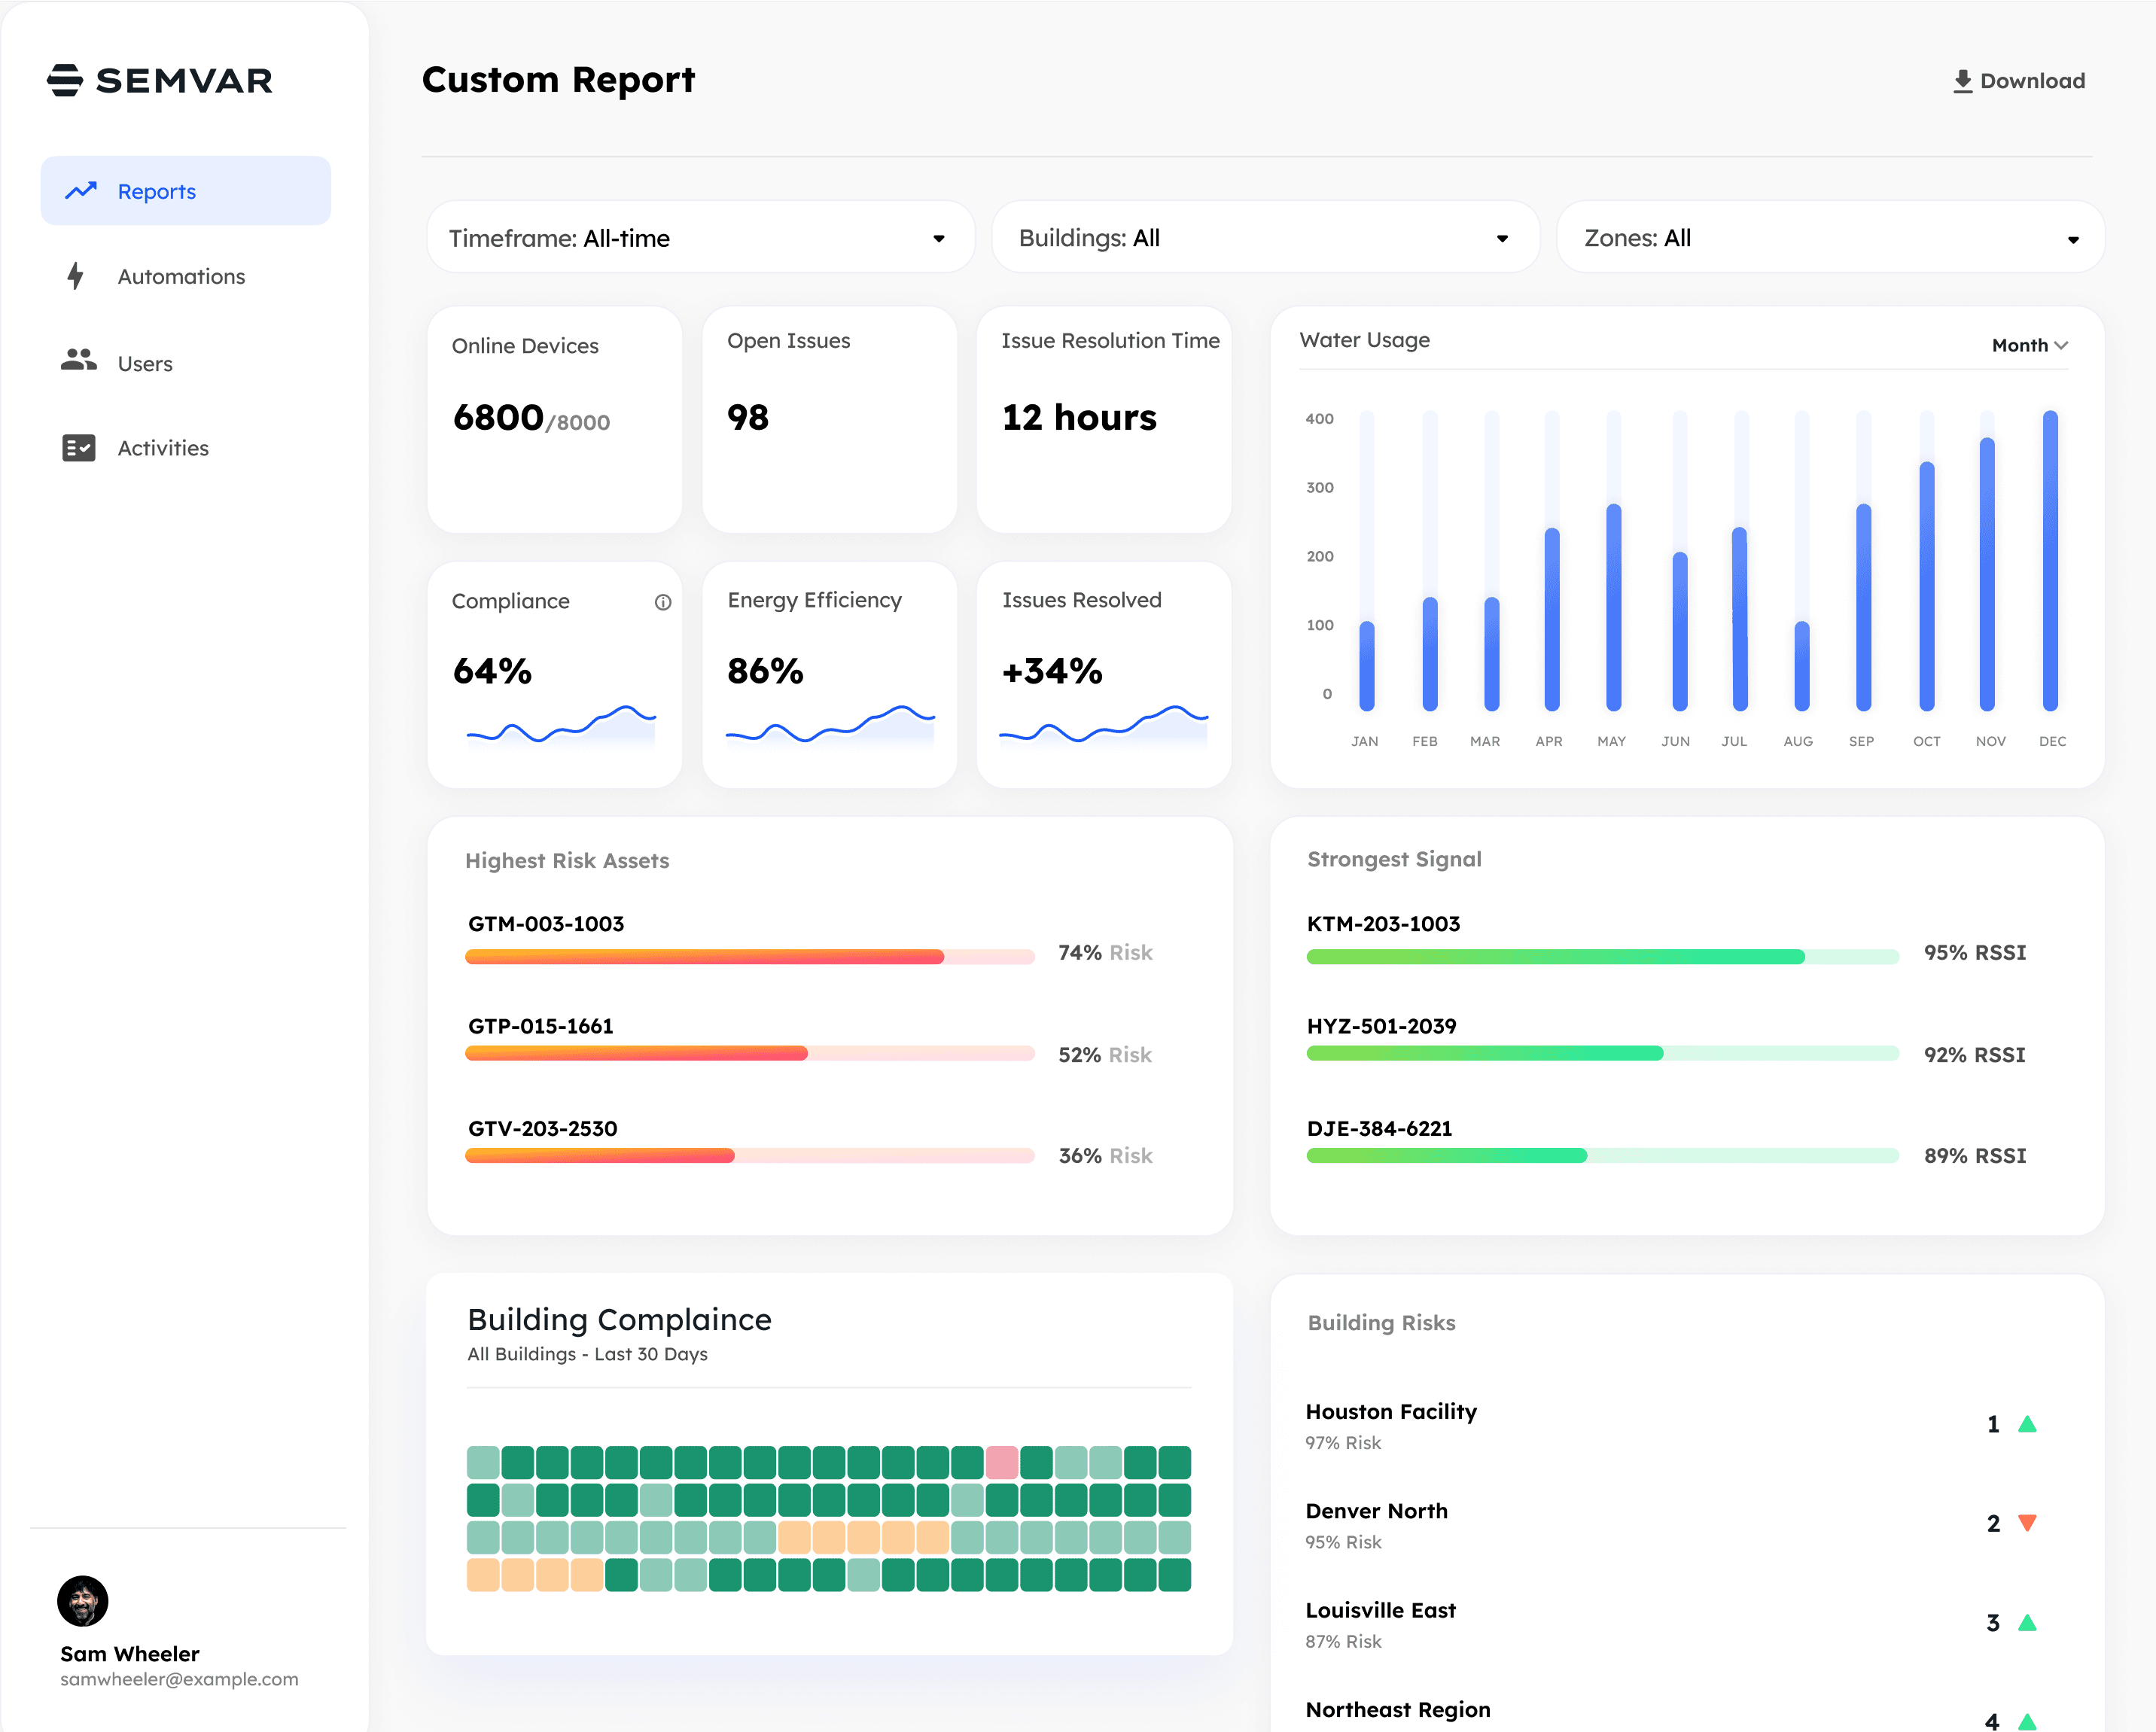Click the Activities checklist icon
The image size is (2156, 1732).
click(x=78, y=448)
